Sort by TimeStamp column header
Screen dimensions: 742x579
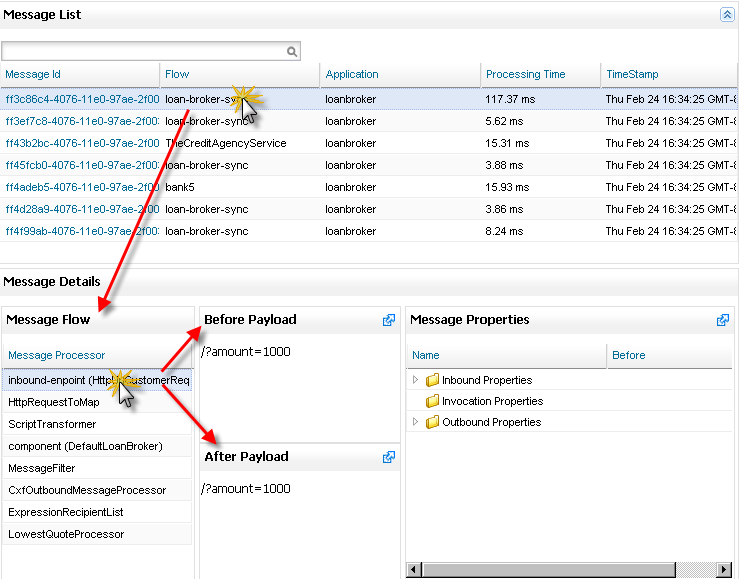pos(631,74)
